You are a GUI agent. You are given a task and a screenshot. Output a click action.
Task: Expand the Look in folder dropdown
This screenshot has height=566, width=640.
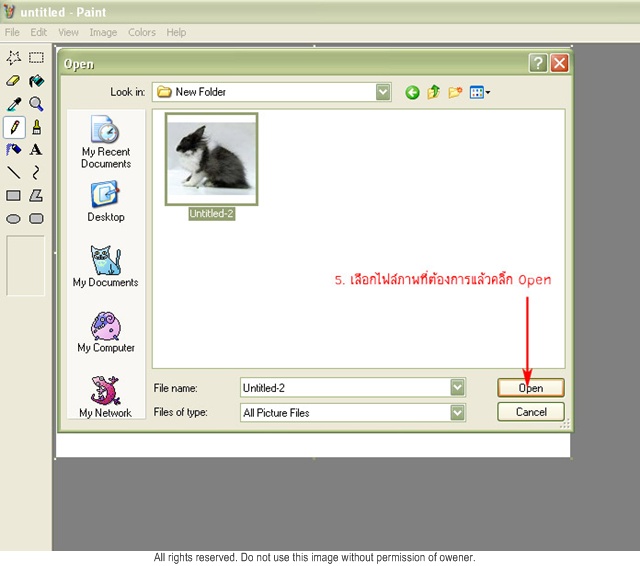pos(383,92)
